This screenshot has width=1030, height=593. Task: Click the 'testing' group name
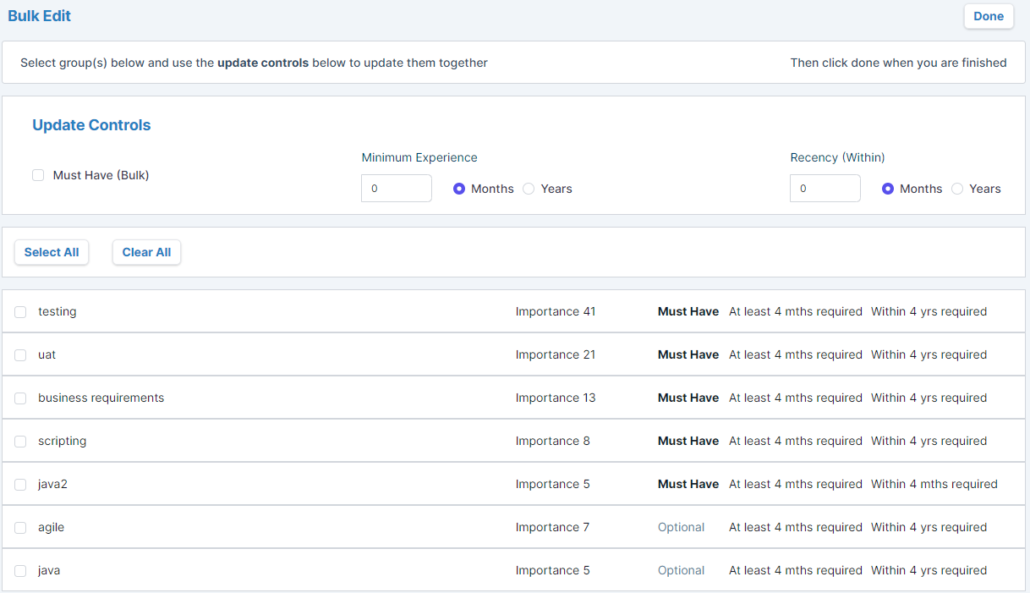pos(57,312)
